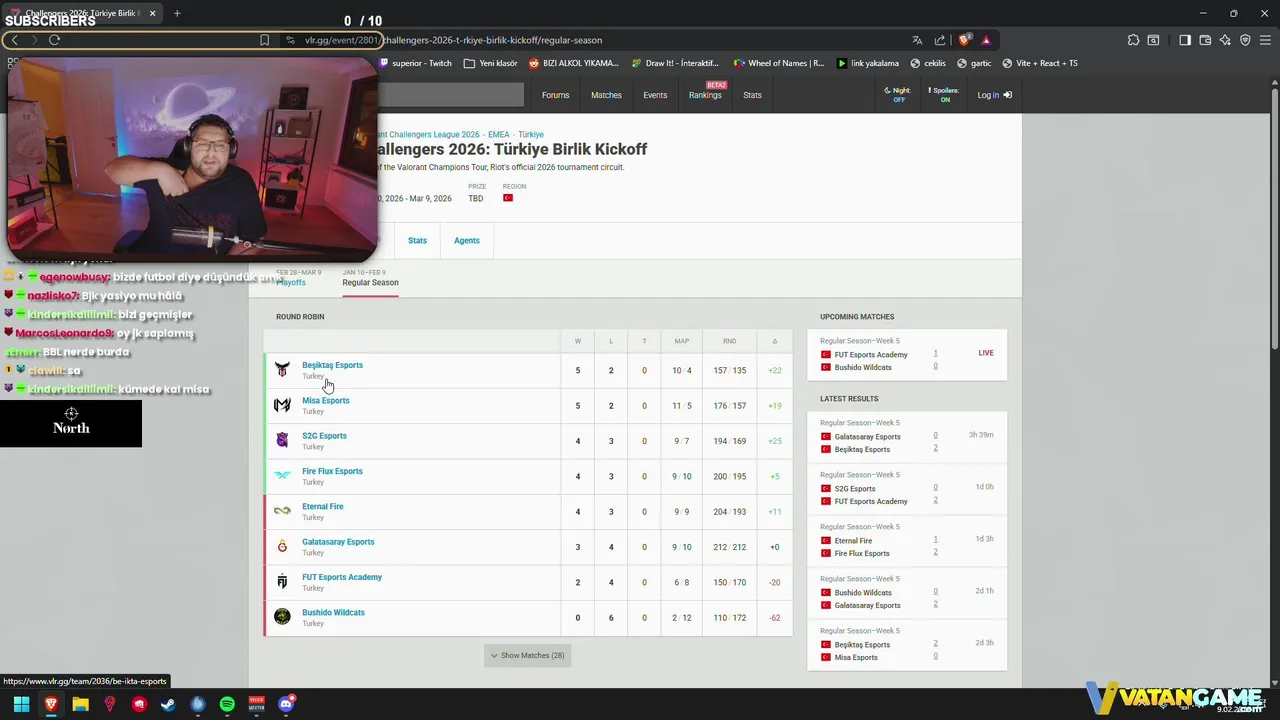
Task: Open a new browser tab with plus
Action: [x=177, y=13]
